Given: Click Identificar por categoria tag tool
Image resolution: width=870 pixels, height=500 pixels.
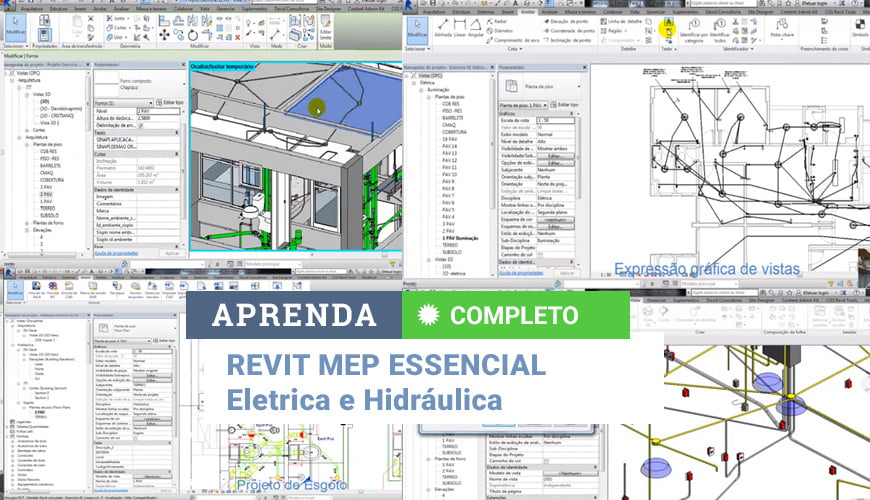Looking at the screenshot, I should [694, 30].
